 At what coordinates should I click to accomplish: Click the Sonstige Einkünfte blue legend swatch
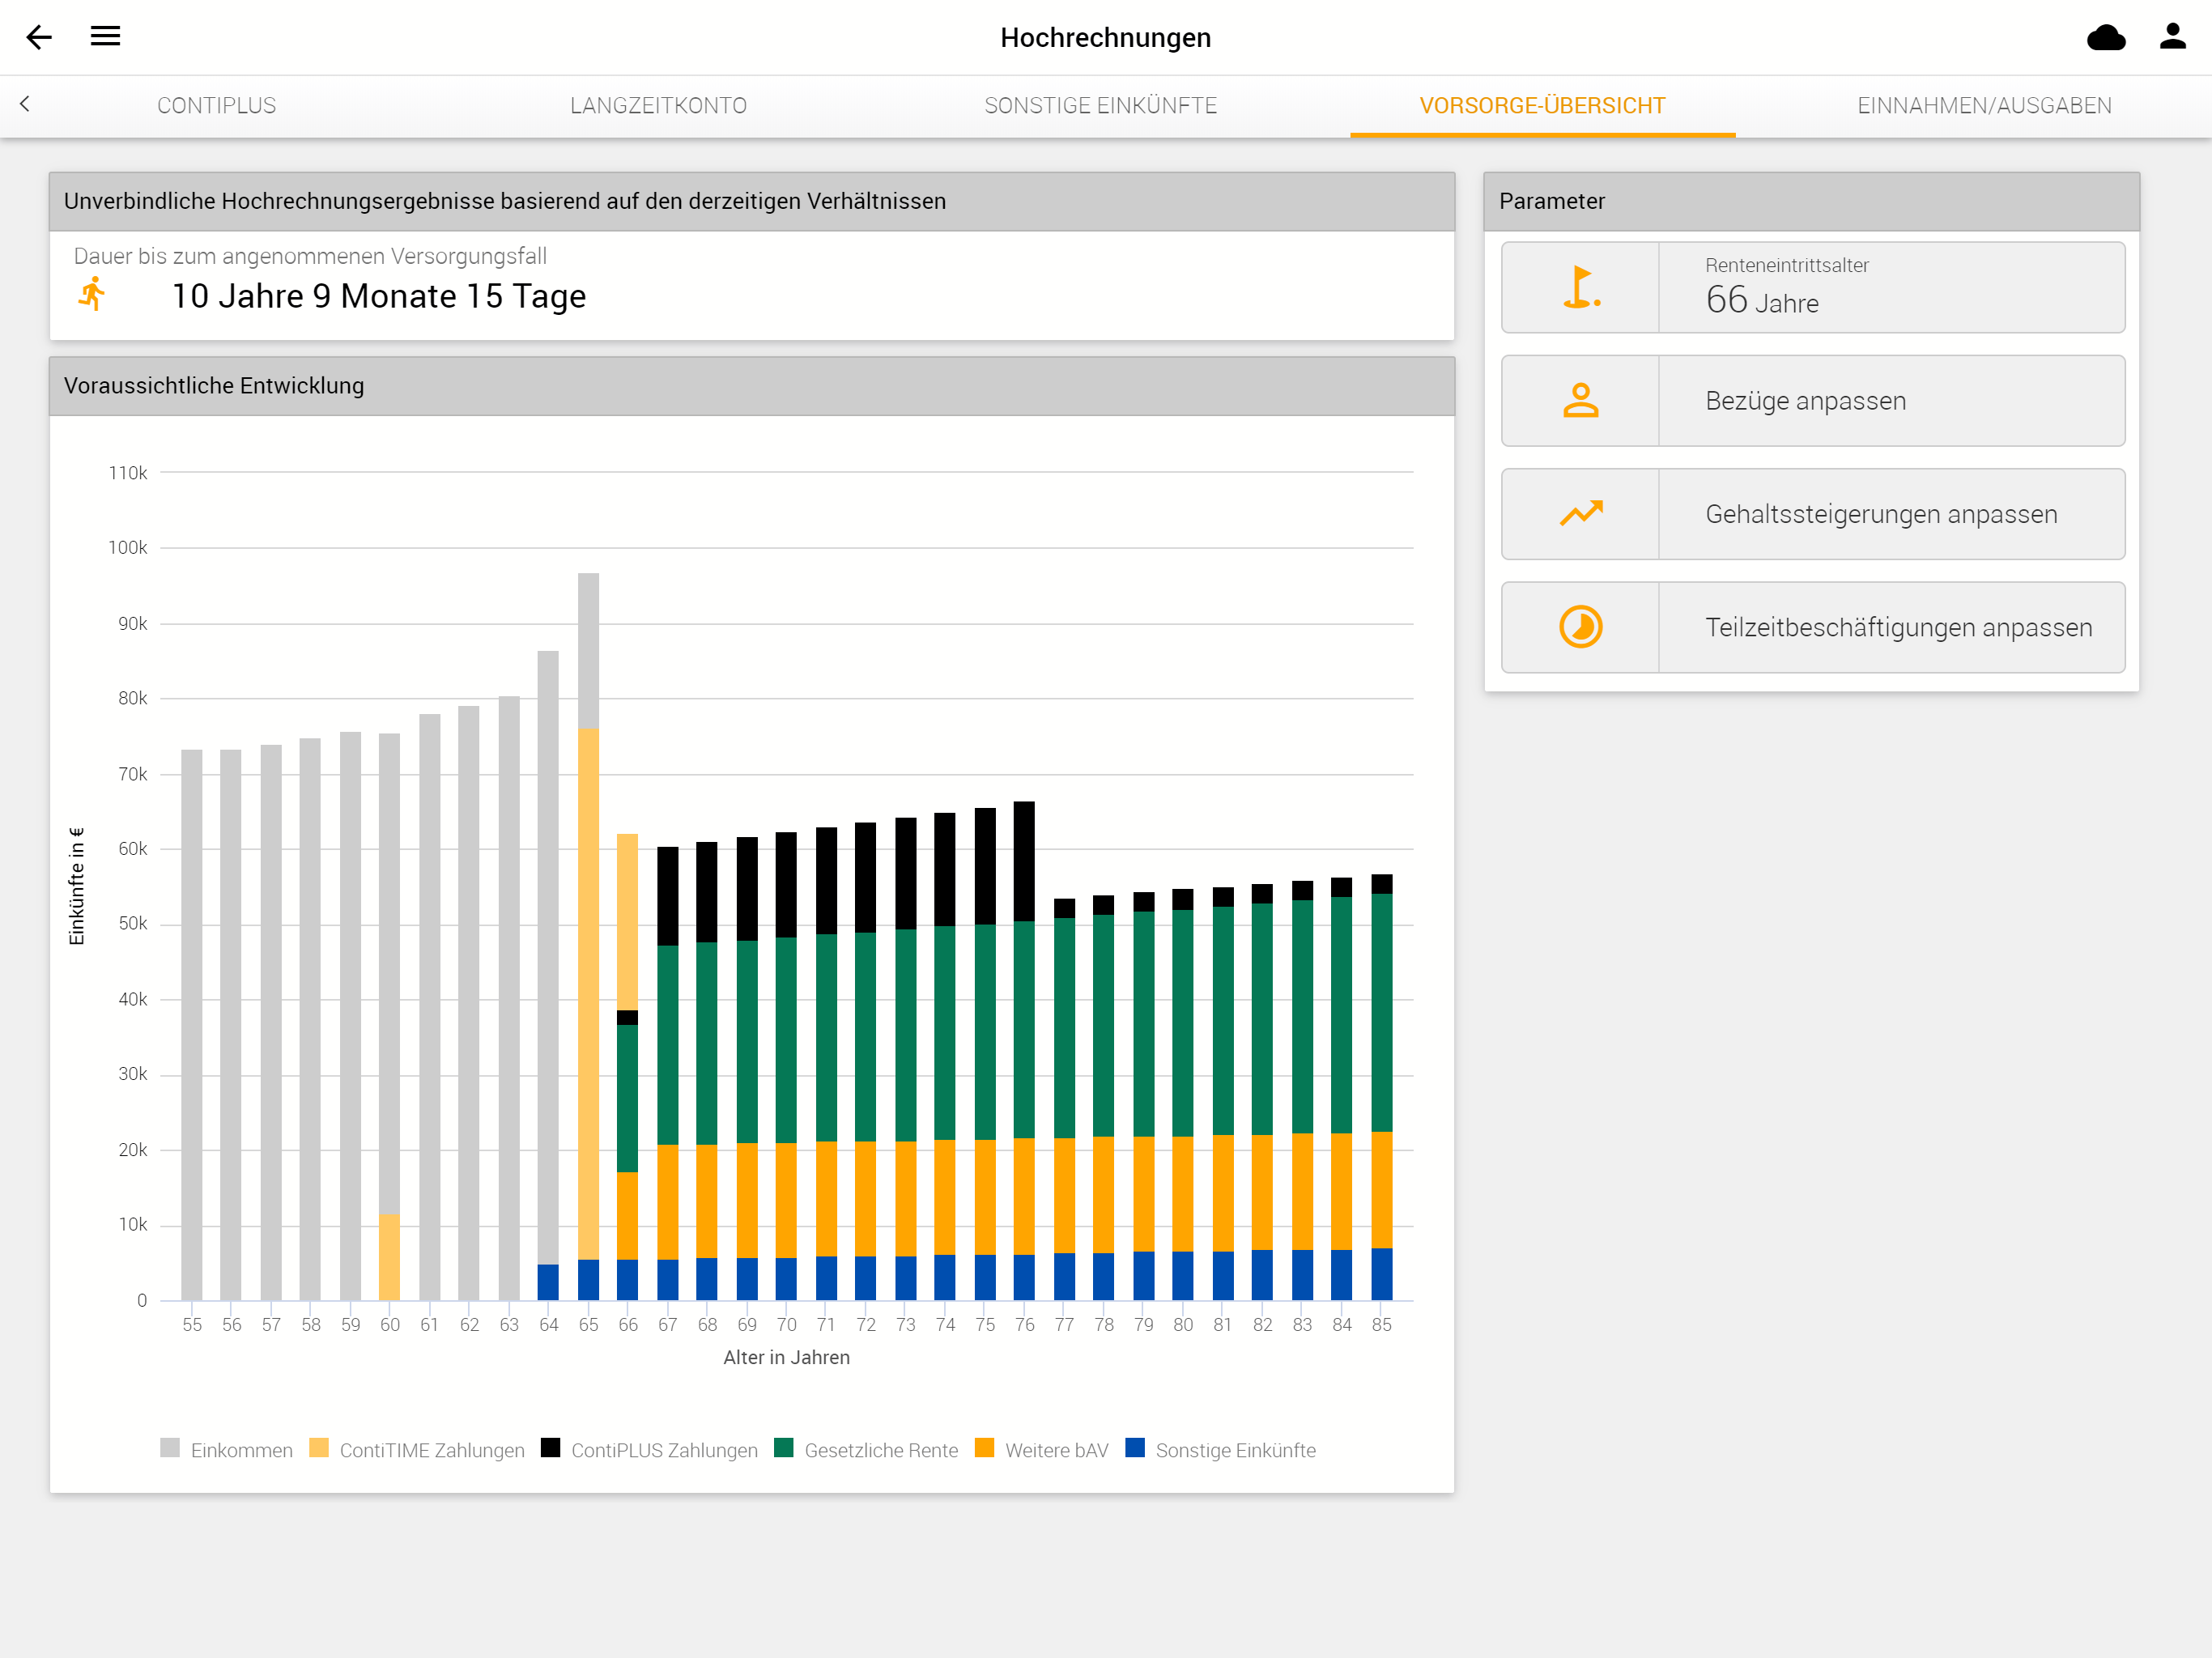(1134, 1447)
